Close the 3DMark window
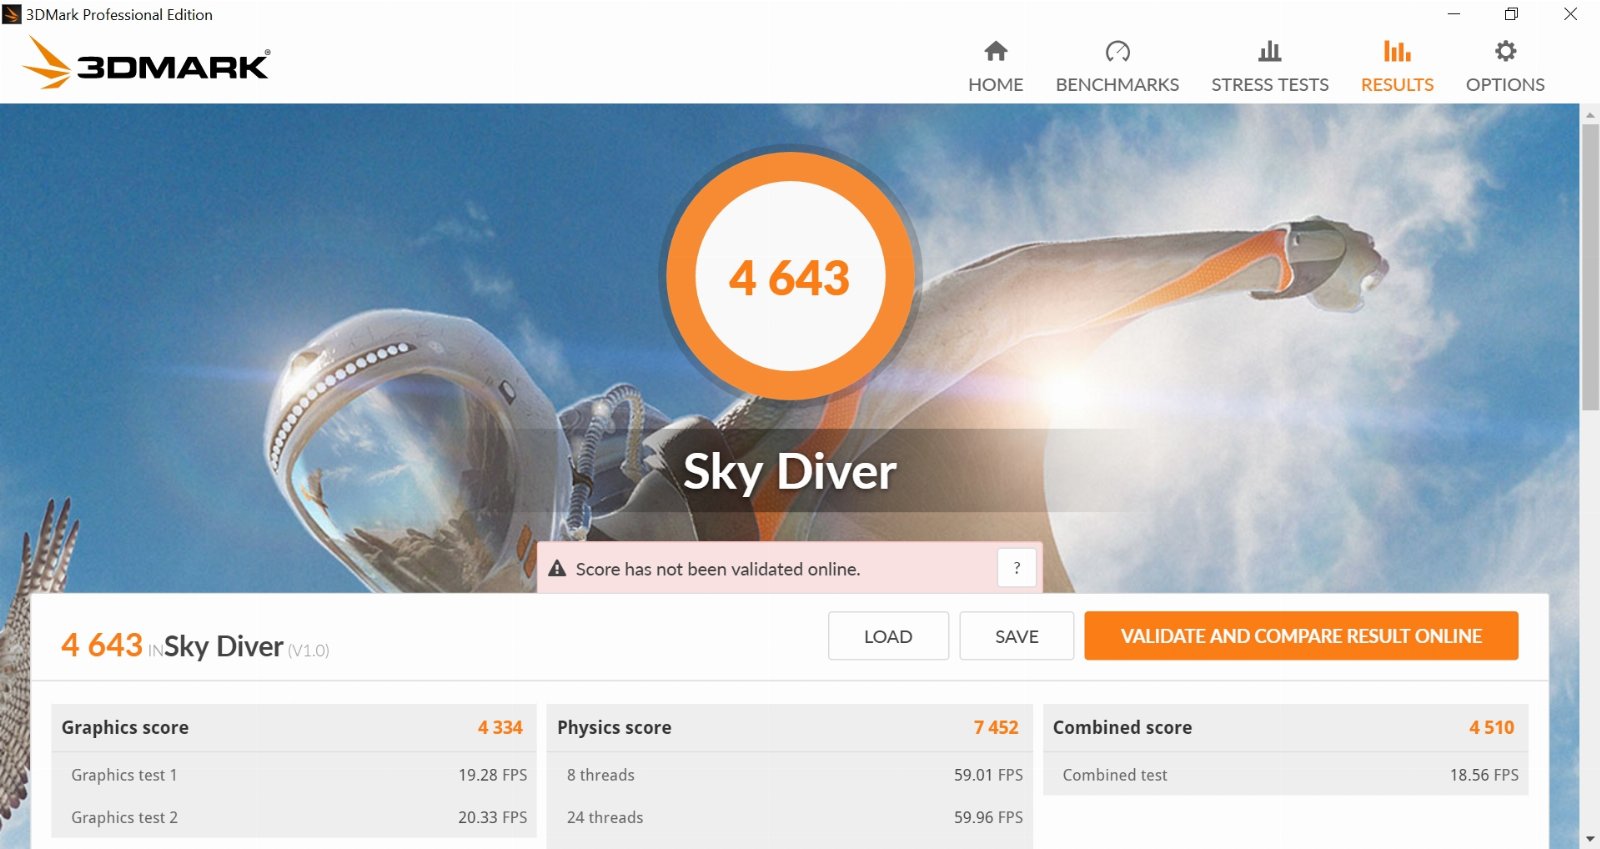Viewport: 1600px width, 849px height. click(x=1570, y=14)
